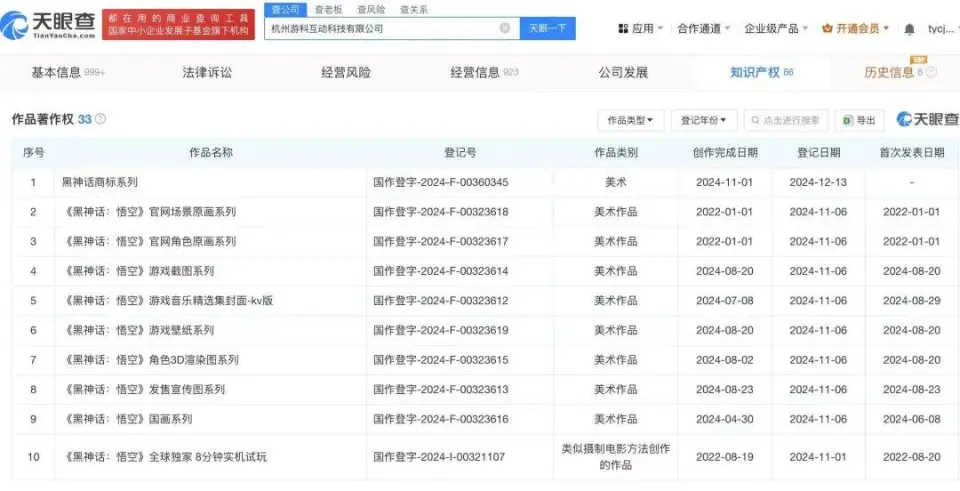Open the 登记年份 filter dropdown
This screenshot has height=491, width=960.
coord(704,121)
